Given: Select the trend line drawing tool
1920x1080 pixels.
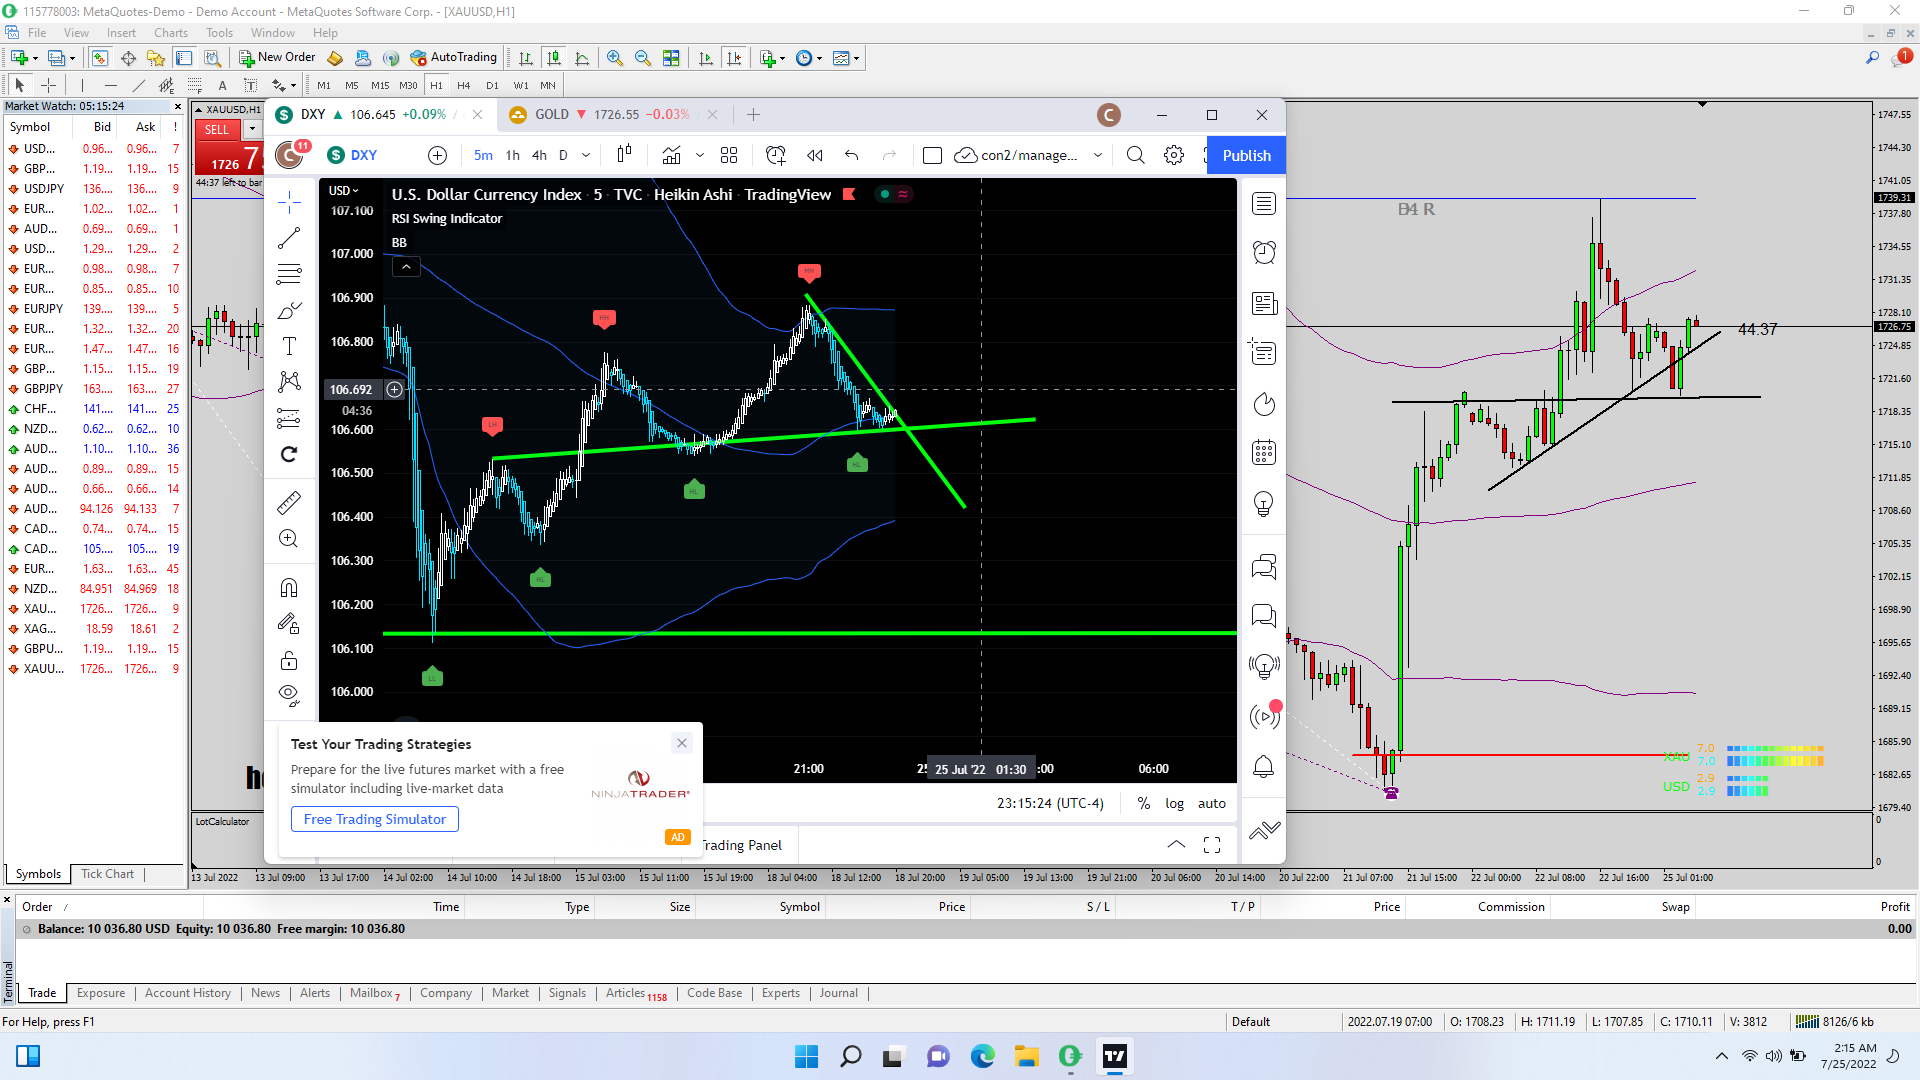Looking at the screenshot, I should (x=289, y=238).
